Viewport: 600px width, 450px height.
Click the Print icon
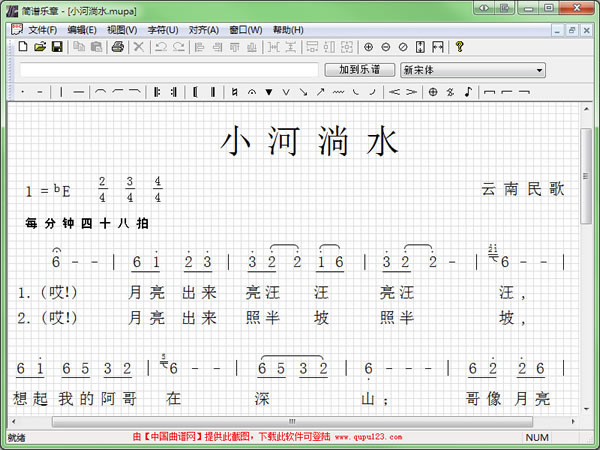click(117, 47)
